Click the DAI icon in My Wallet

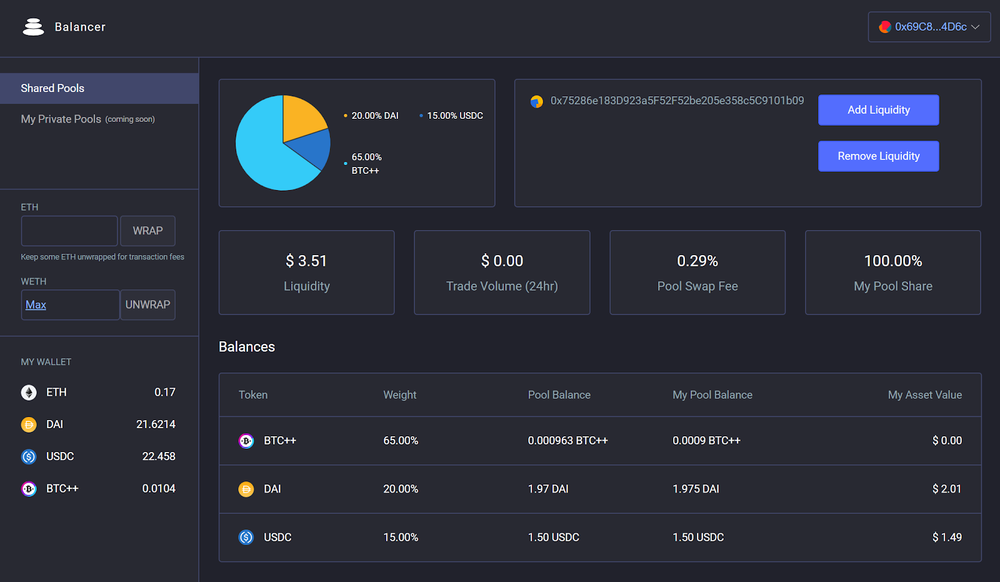[29, 425]
